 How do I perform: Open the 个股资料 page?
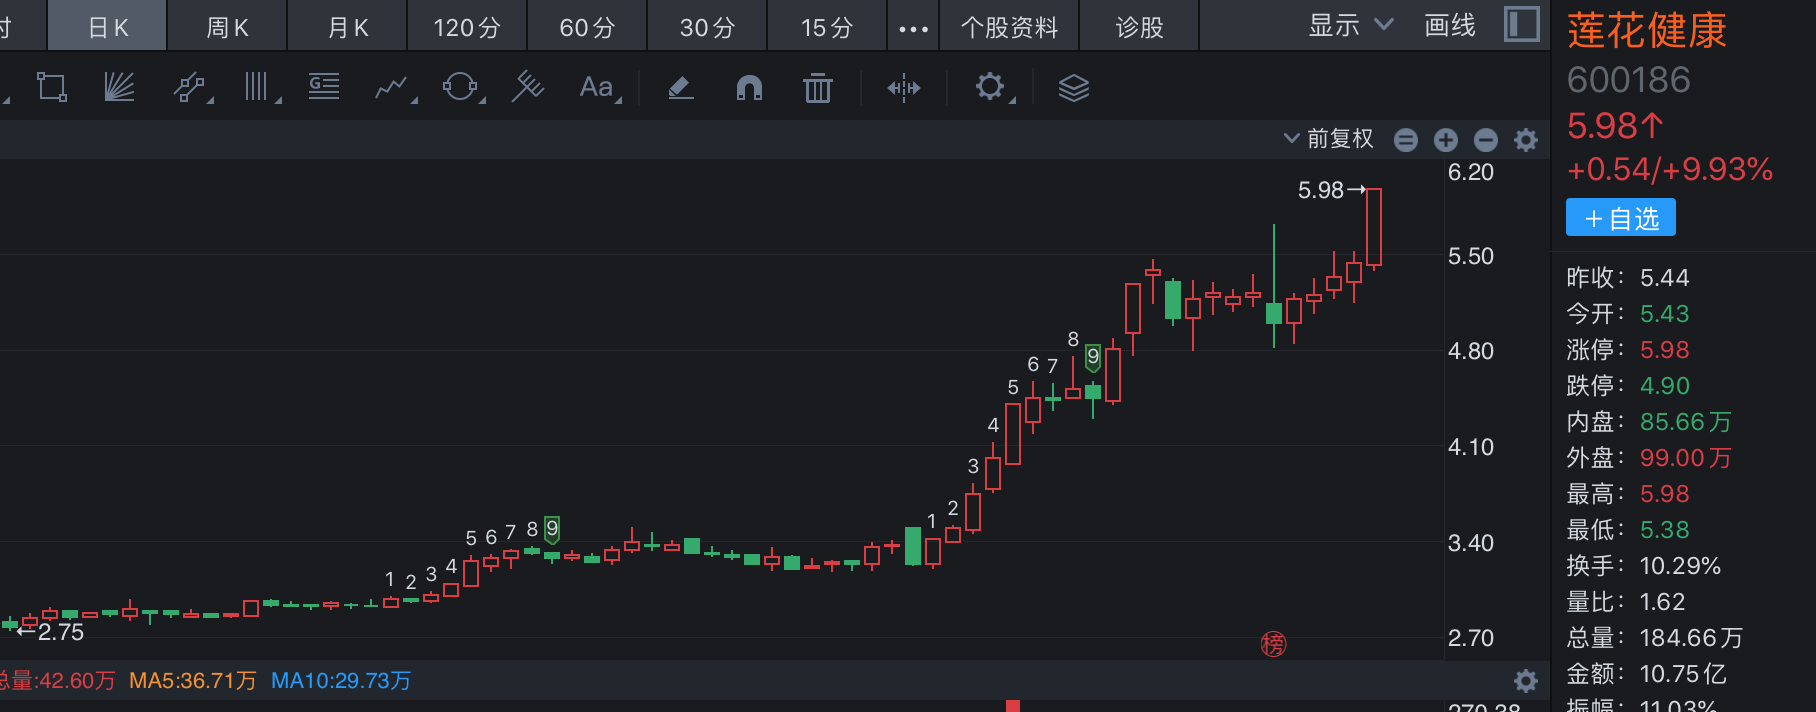(1009, 27)
